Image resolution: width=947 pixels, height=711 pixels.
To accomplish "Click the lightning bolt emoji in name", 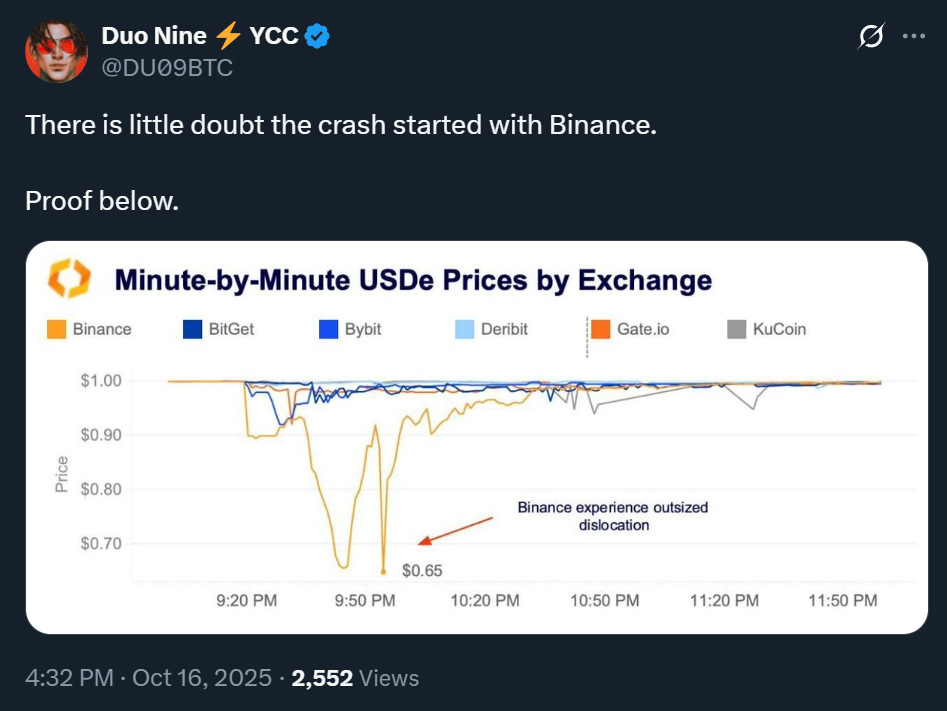I will (228, 37).
